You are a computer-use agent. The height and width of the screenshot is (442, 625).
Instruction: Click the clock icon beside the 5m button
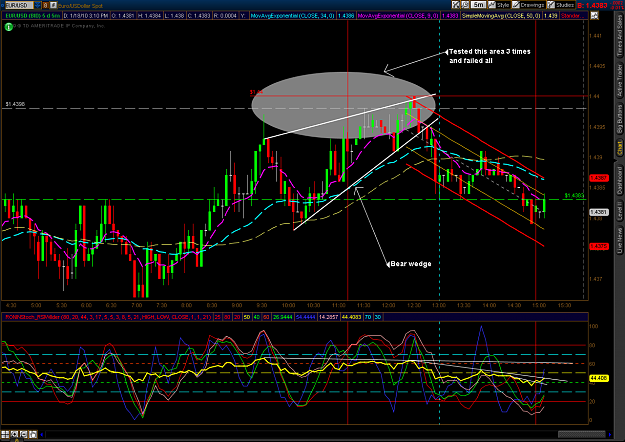click(465, 5)
